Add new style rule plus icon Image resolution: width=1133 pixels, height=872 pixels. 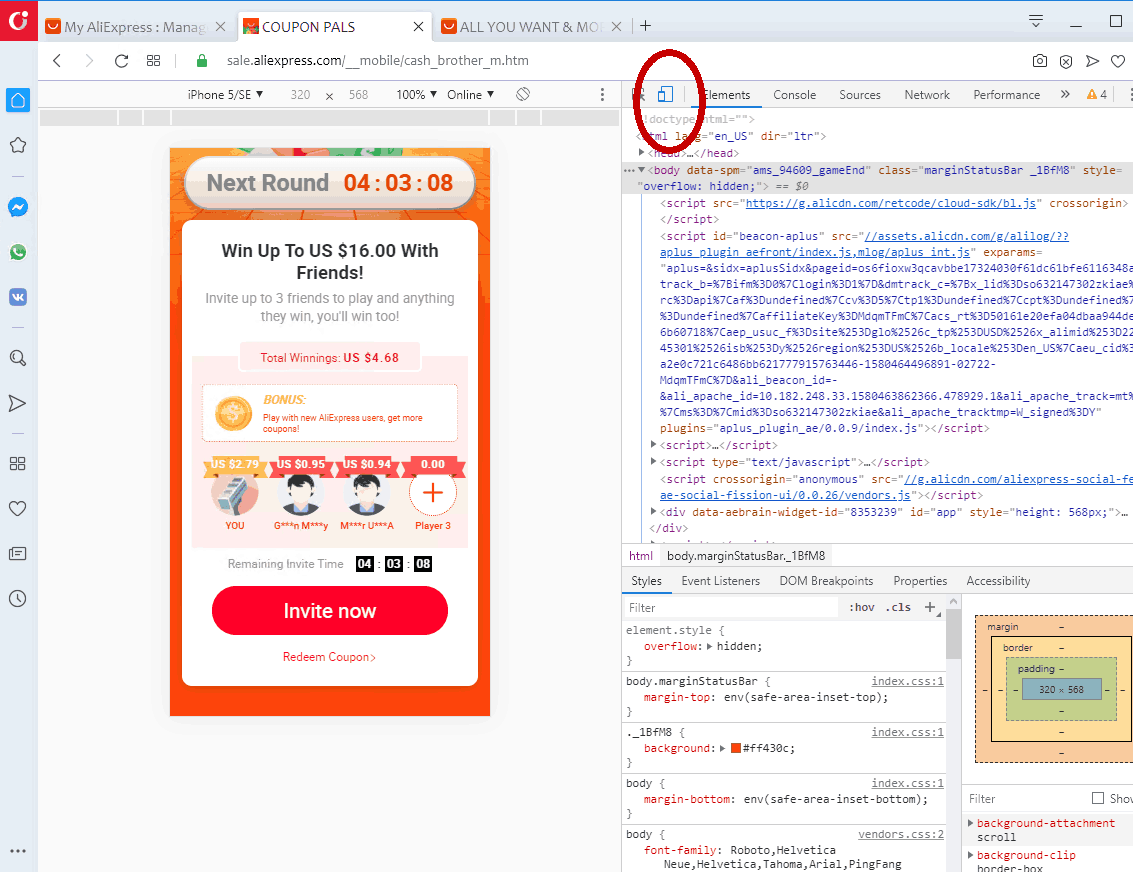[931, 608]
